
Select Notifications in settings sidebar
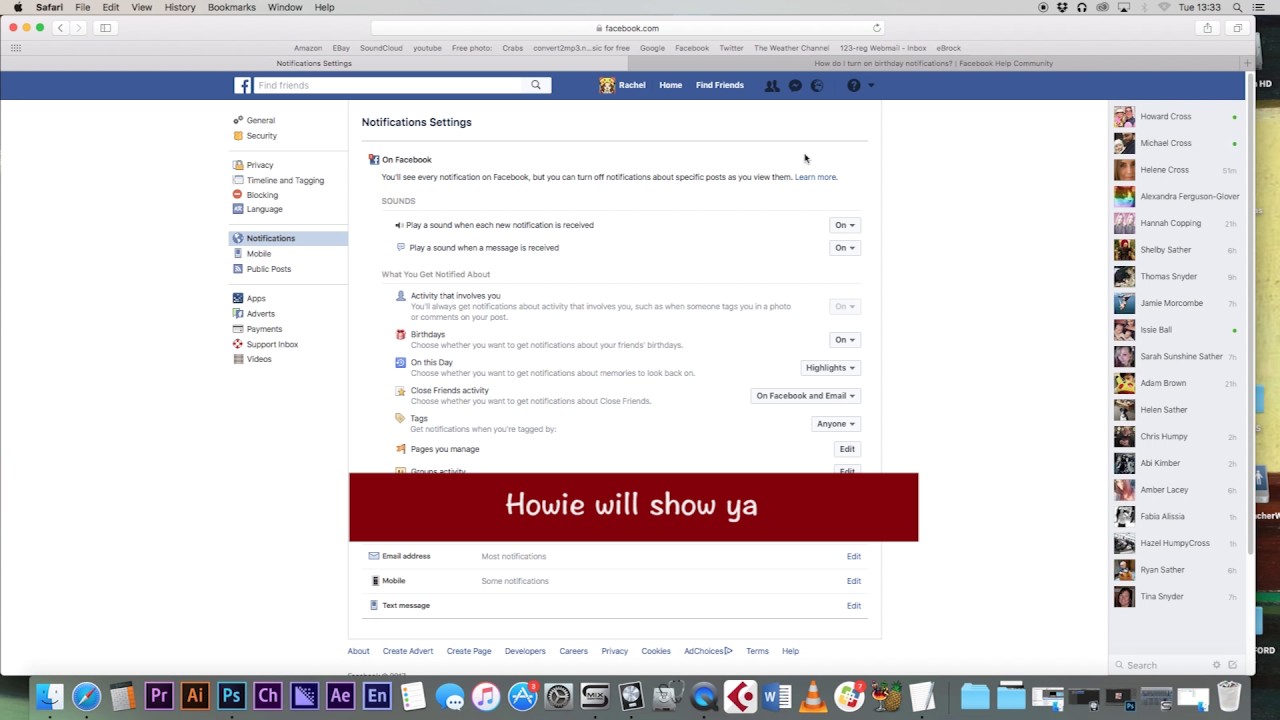[288, 238]
